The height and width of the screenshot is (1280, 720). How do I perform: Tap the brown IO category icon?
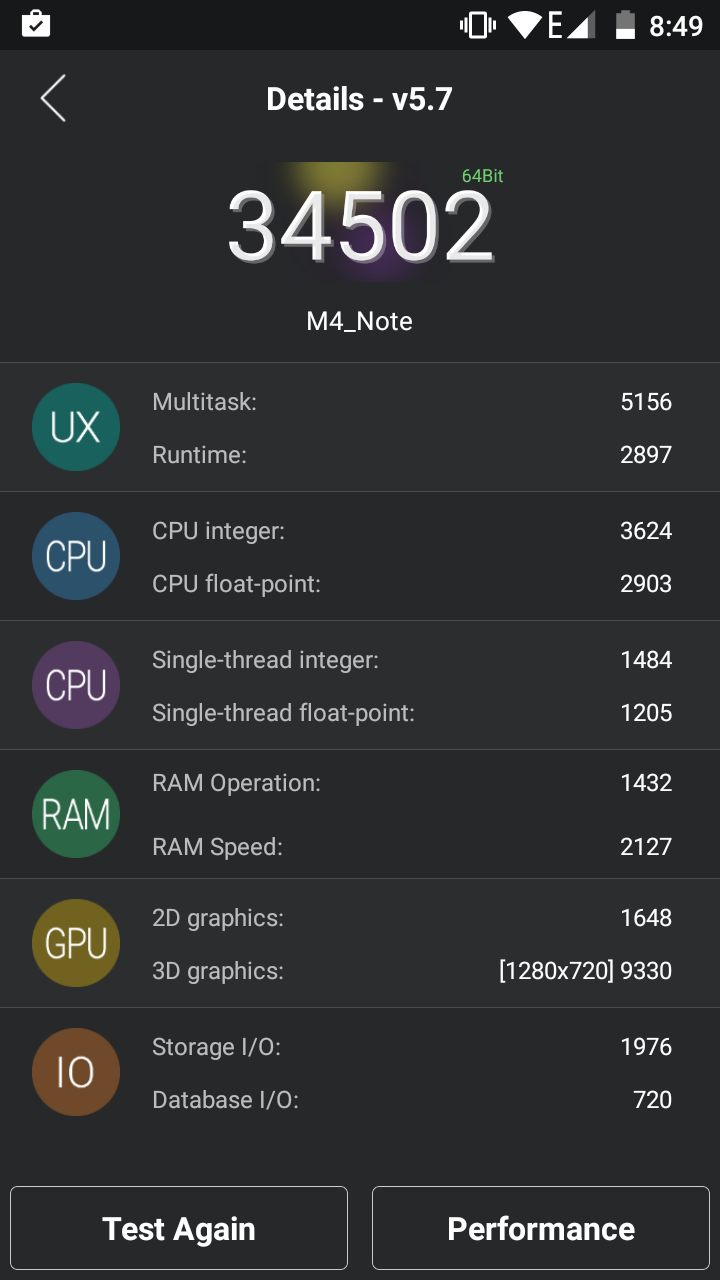click(x=76, y=1072)
